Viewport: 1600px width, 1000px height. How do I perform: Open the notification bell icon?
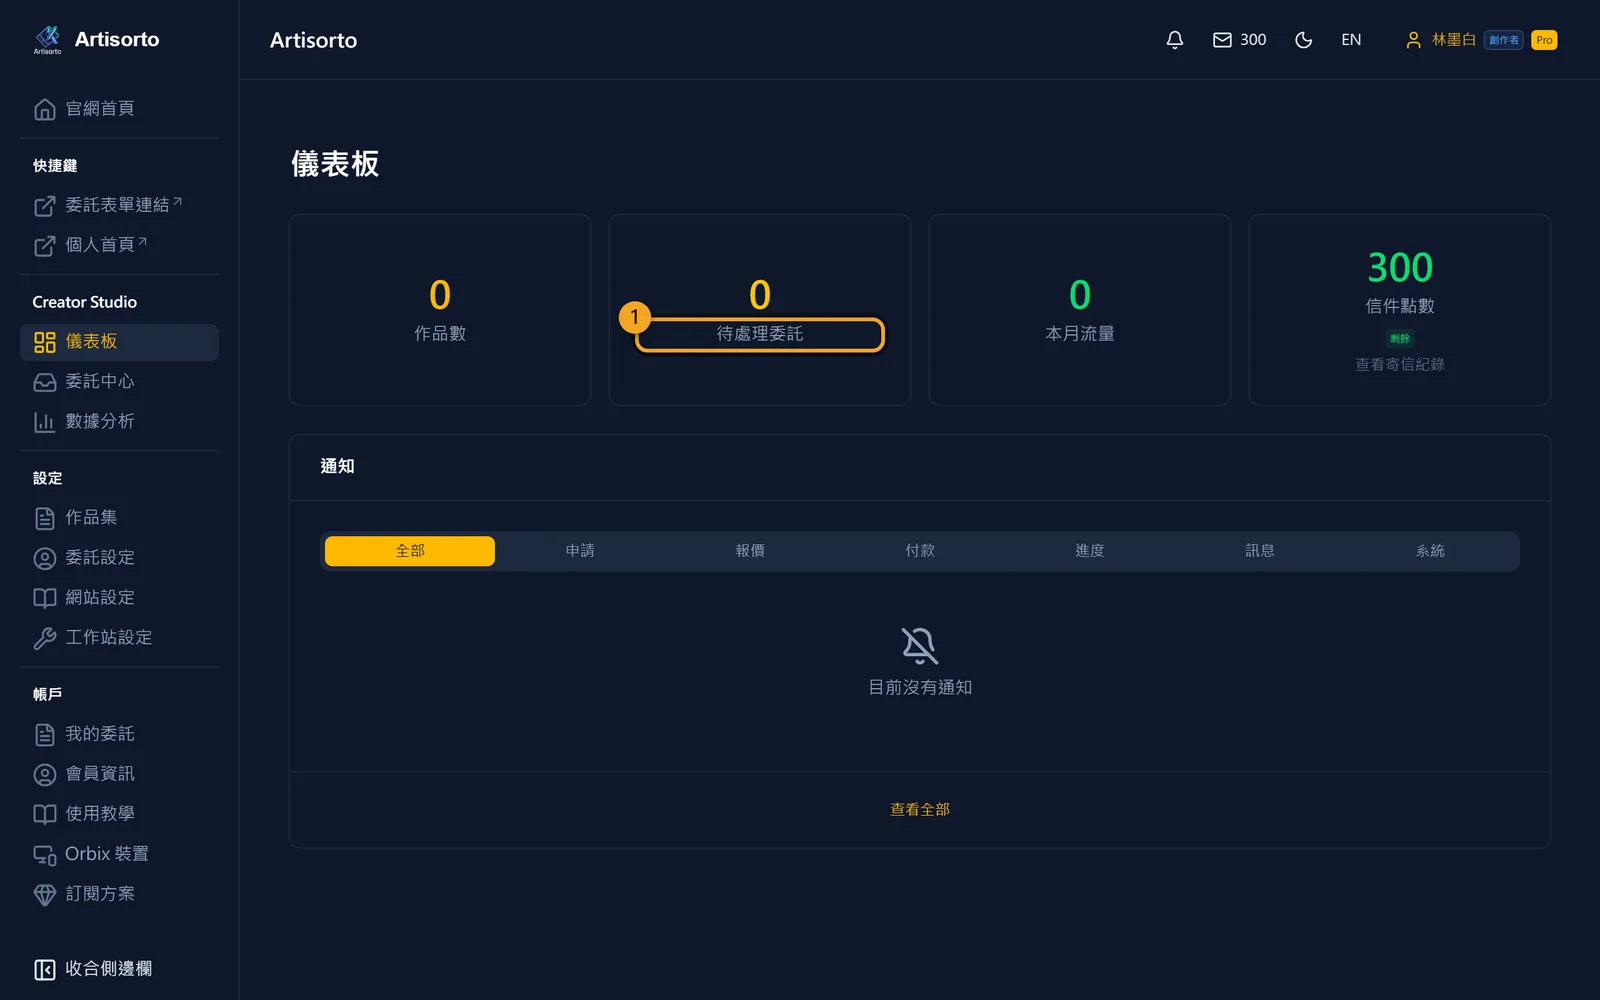pyautogui.click(x=1175, y=40)
